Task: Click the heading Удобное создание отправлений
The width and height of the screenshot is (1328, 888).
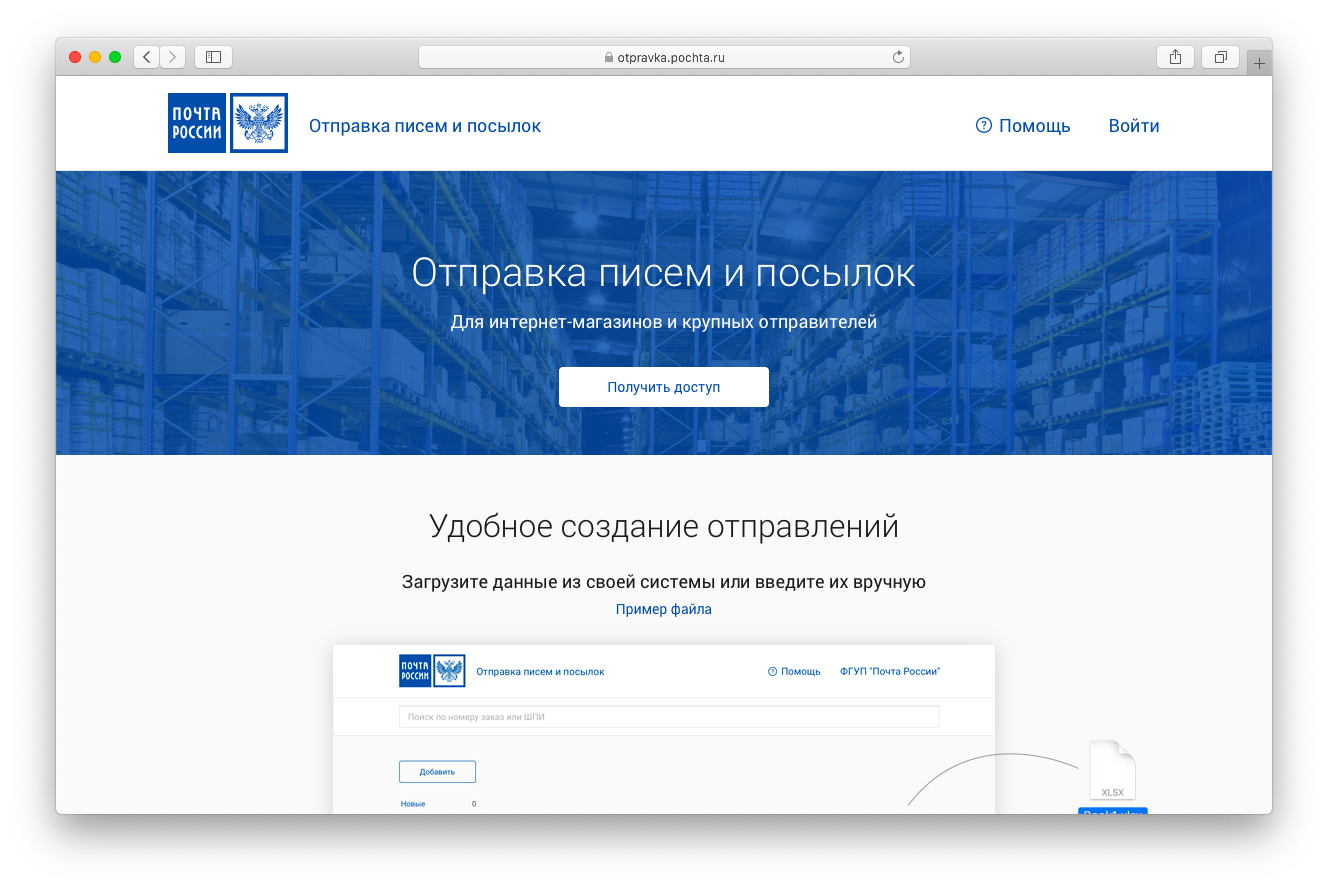Action: click(664, 526)
